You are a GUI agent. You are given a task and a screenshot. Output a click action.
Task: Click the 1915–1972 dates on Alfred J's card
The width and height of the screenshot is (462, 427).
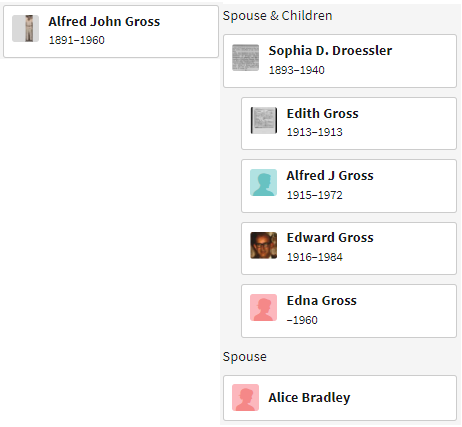coord(315,195)
